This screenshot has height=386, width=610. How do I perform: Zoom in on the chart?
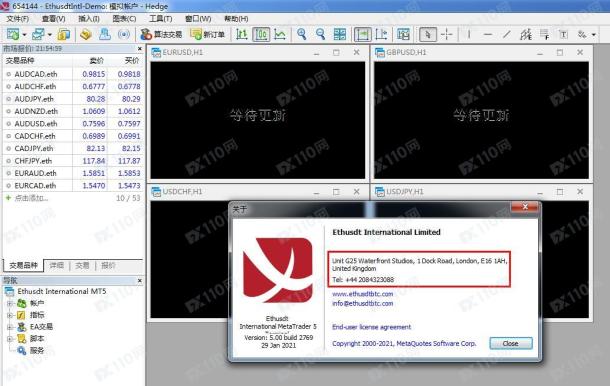click(301, 35)
